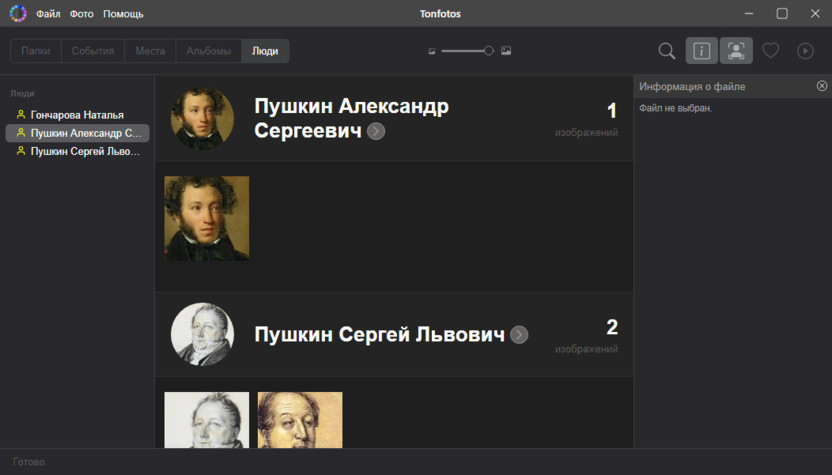Start slideshow with the play icon

805,51
